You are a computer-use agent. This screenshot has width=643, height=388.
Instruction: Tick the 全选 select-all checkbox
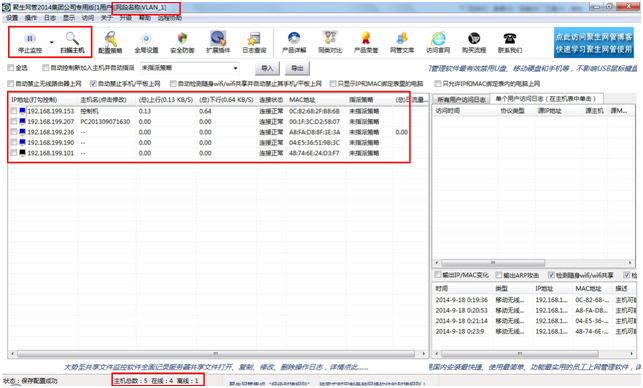11,68
